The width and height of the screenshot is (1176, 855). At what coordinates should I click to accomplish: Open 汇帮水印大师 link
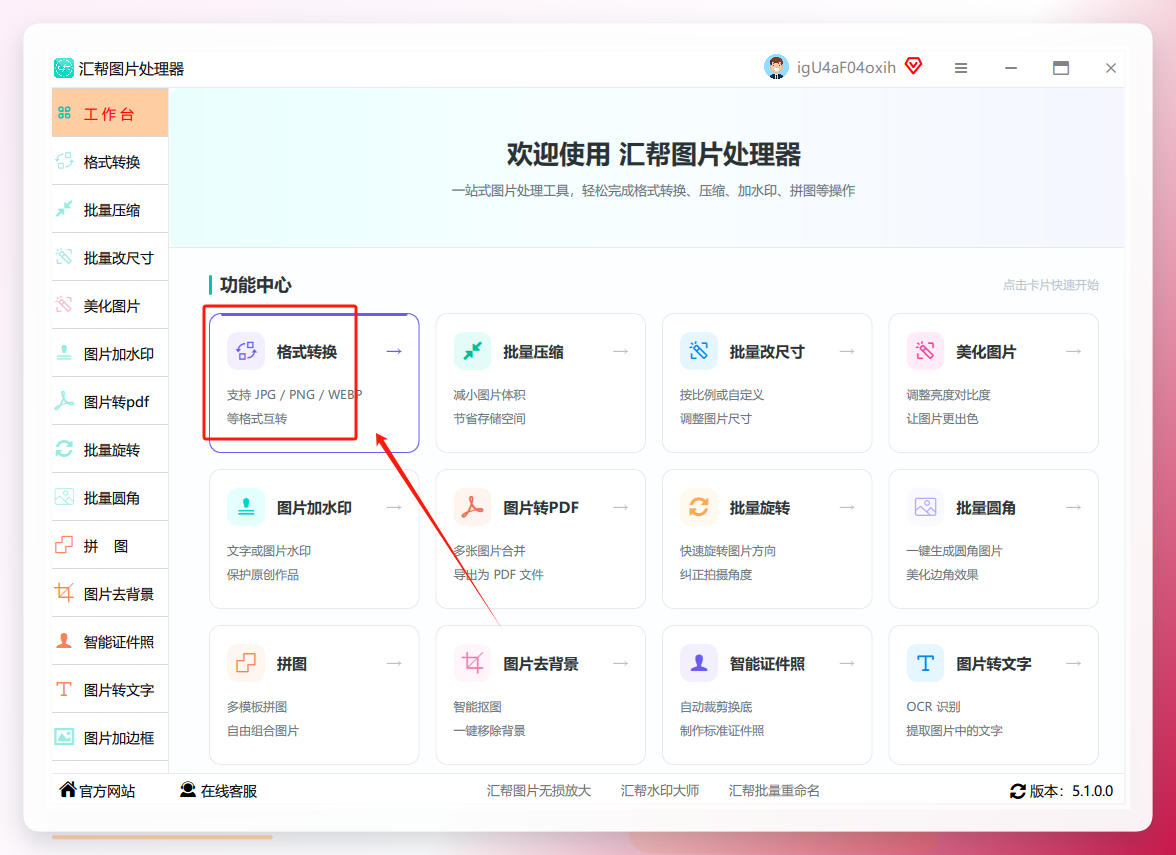click(660, 790)
